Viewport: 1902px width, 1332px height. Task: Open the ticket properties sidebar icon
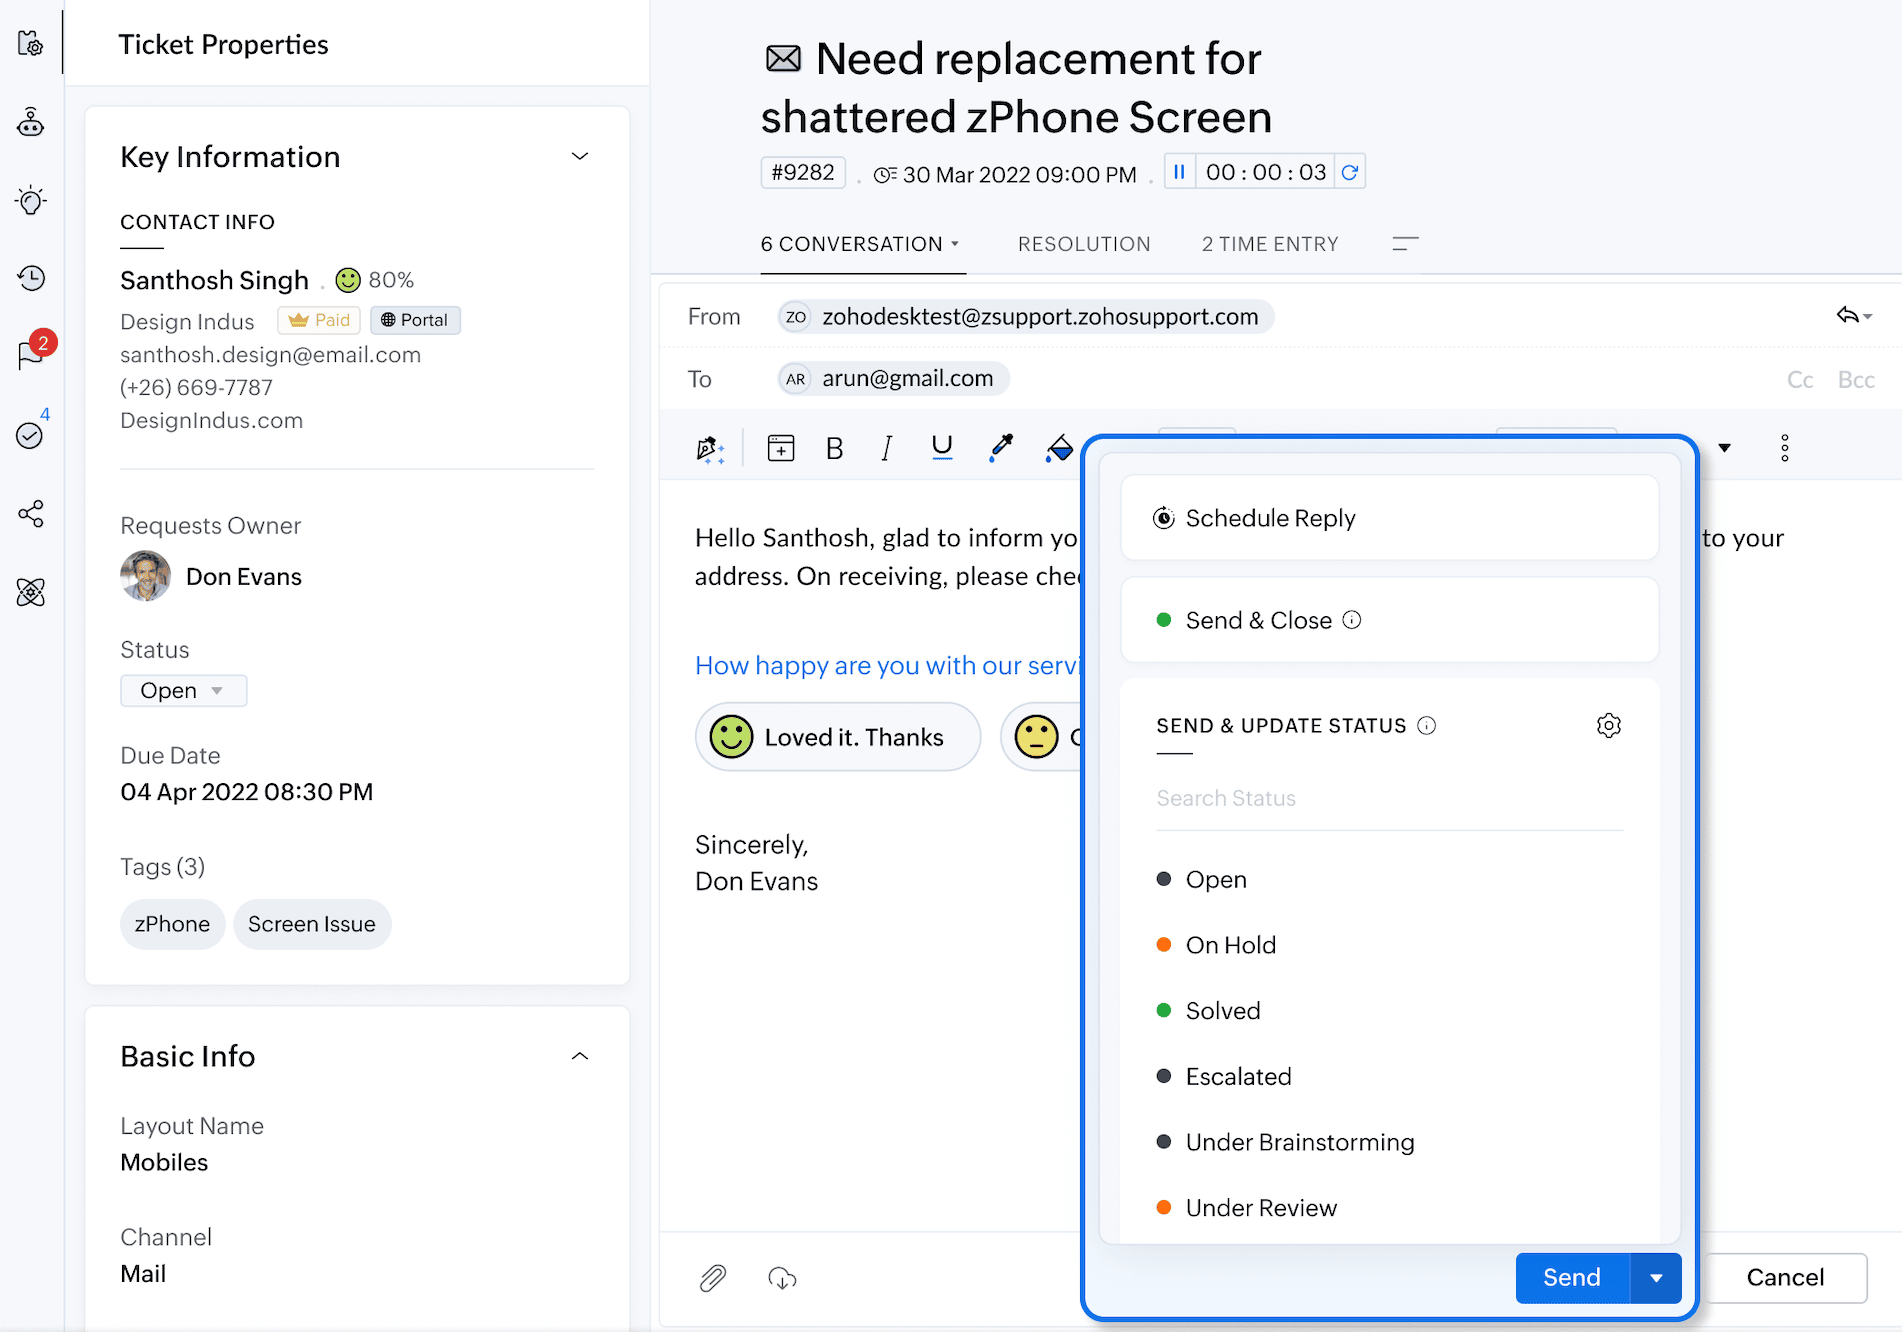pos(31,44)
